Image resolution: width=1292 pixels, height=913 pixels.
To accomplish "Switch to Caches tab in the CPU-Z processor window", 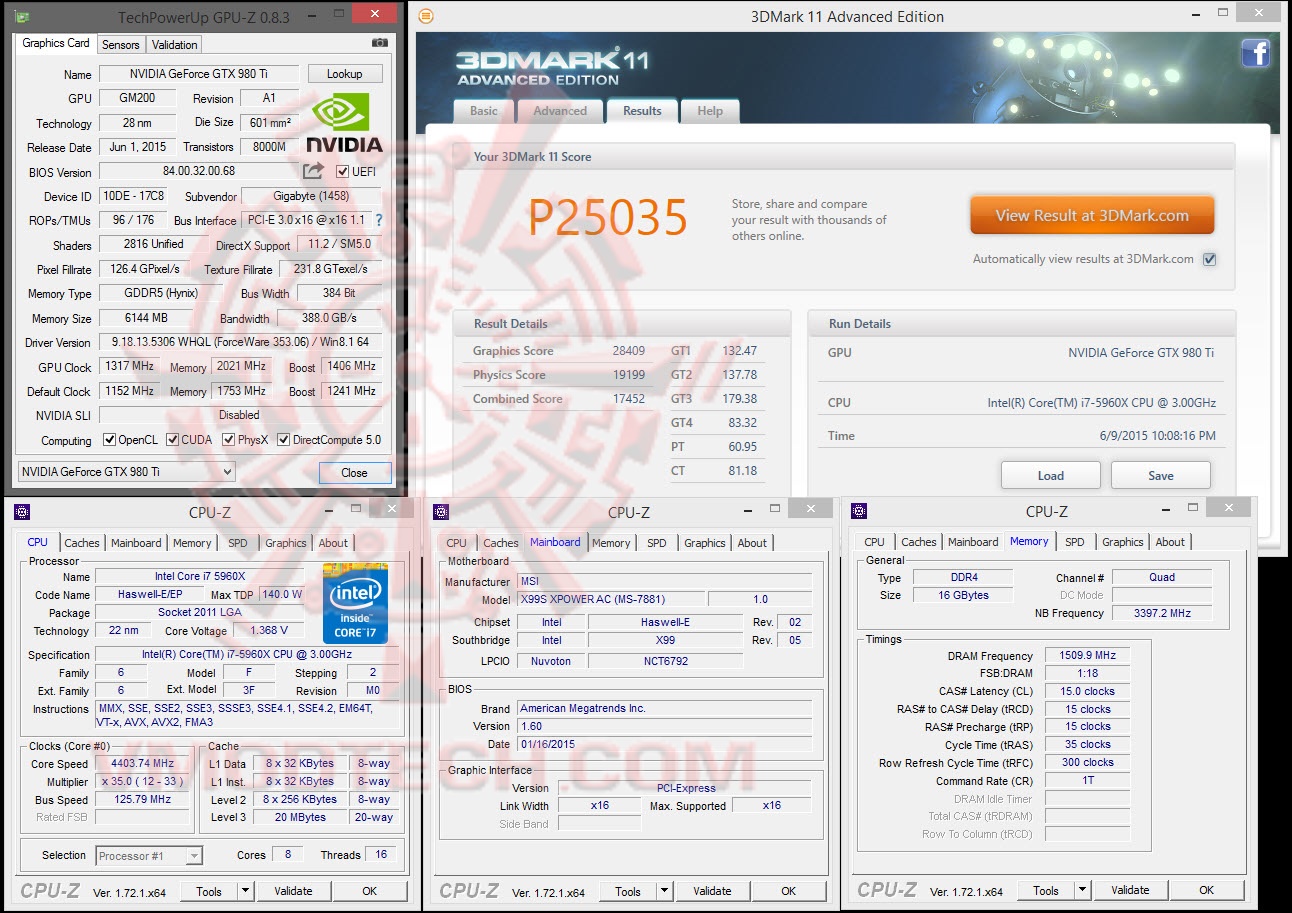I will [x=82, y=543].
